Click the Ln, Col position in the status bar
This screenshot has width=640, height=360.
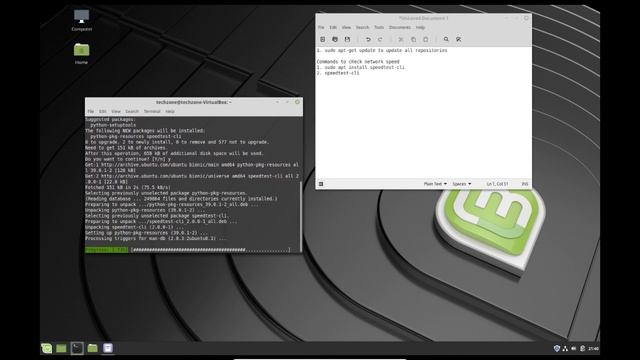tap(497, 184)
